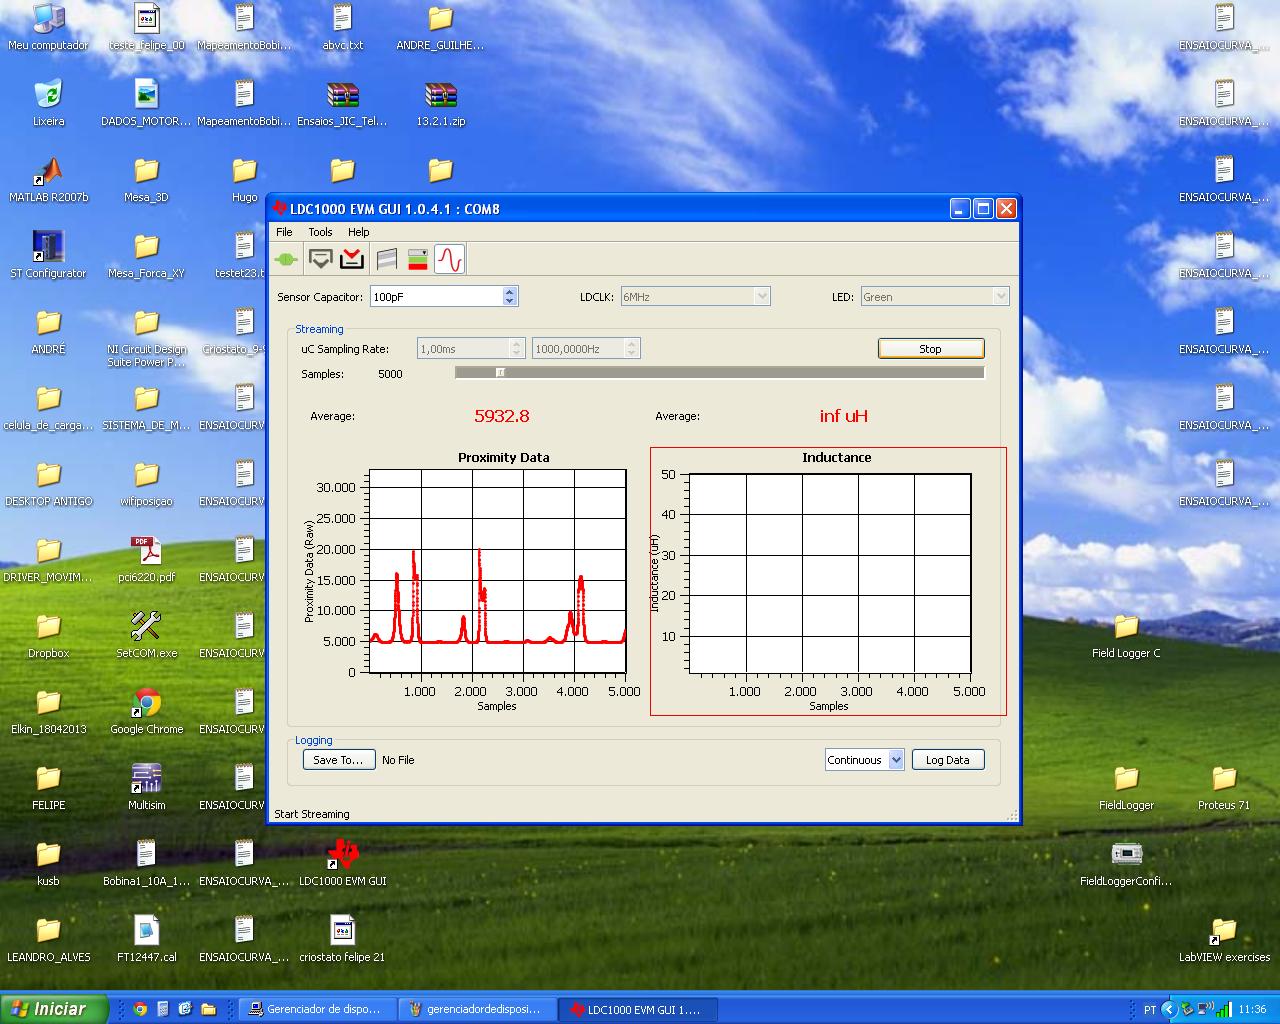Click the Lixeira recycle bin icon
The height and width of the screenshot is (1024, 1280).
click(48, 105)
